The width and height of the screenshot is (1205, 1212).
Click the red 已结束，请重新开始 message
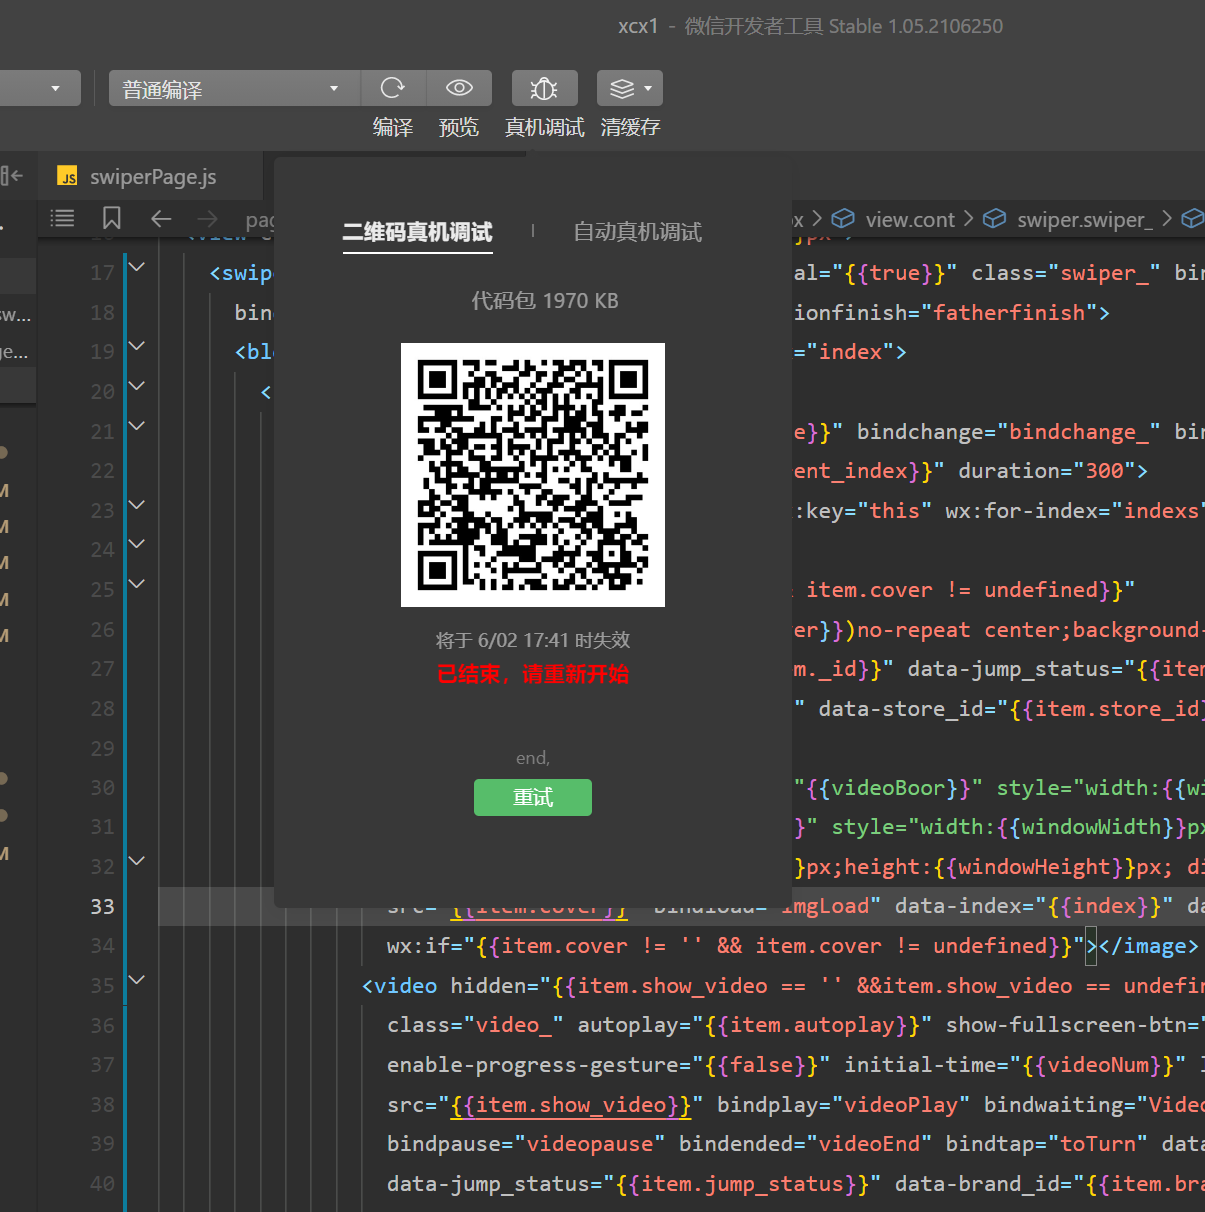pyautogui.click(x=533, y=674)
